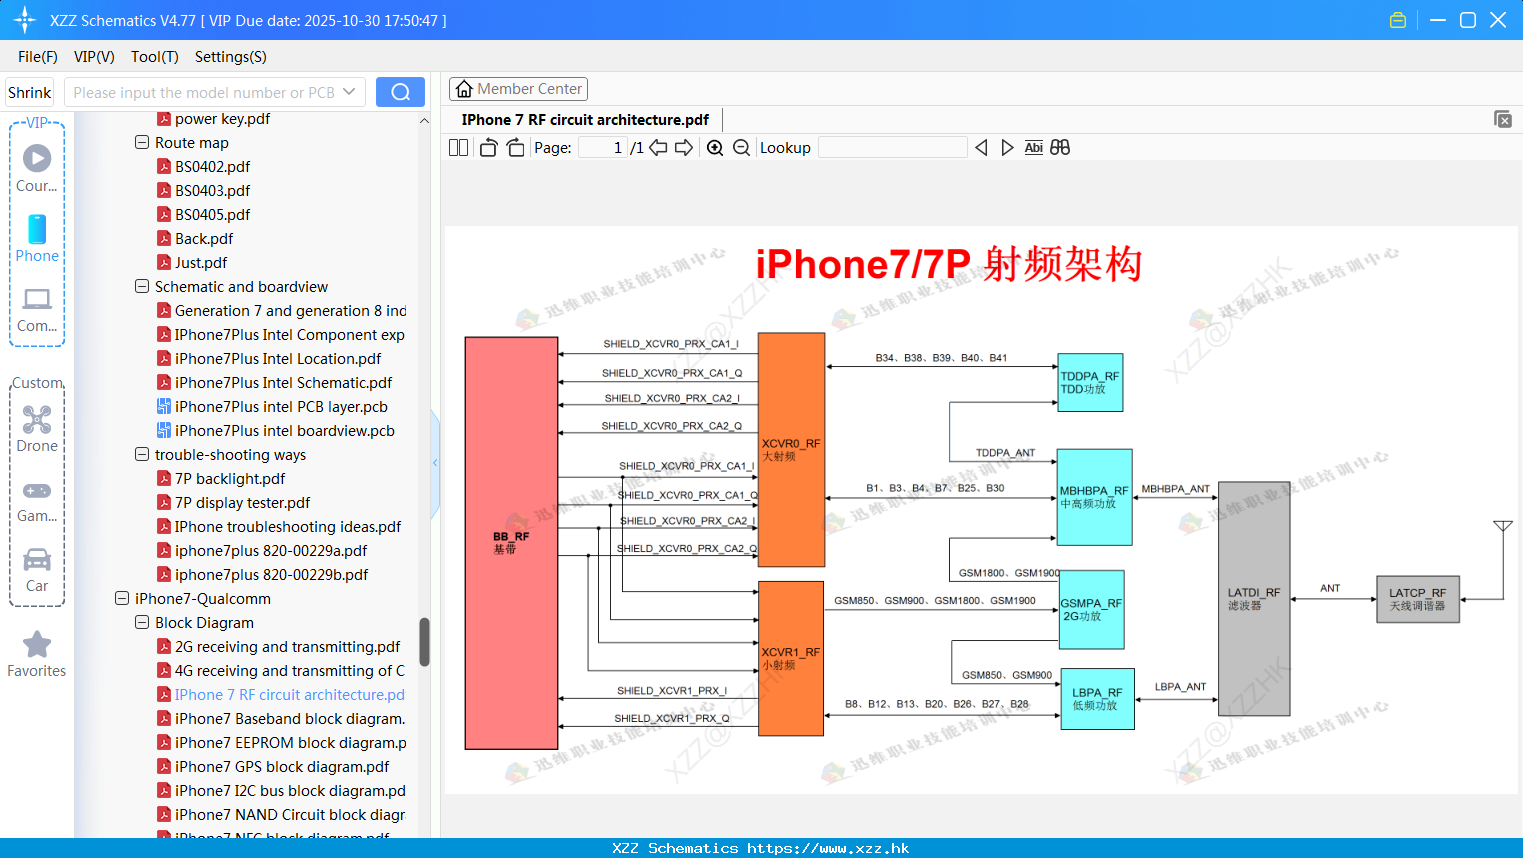Open the Member Center

518,89
